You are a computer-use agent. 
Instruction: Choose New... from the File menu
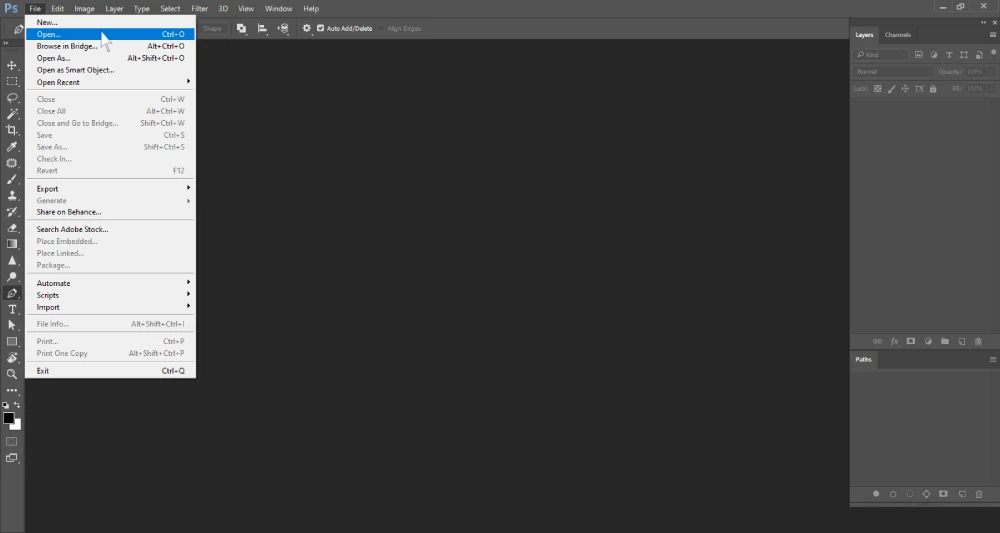(x=110, y=22)
